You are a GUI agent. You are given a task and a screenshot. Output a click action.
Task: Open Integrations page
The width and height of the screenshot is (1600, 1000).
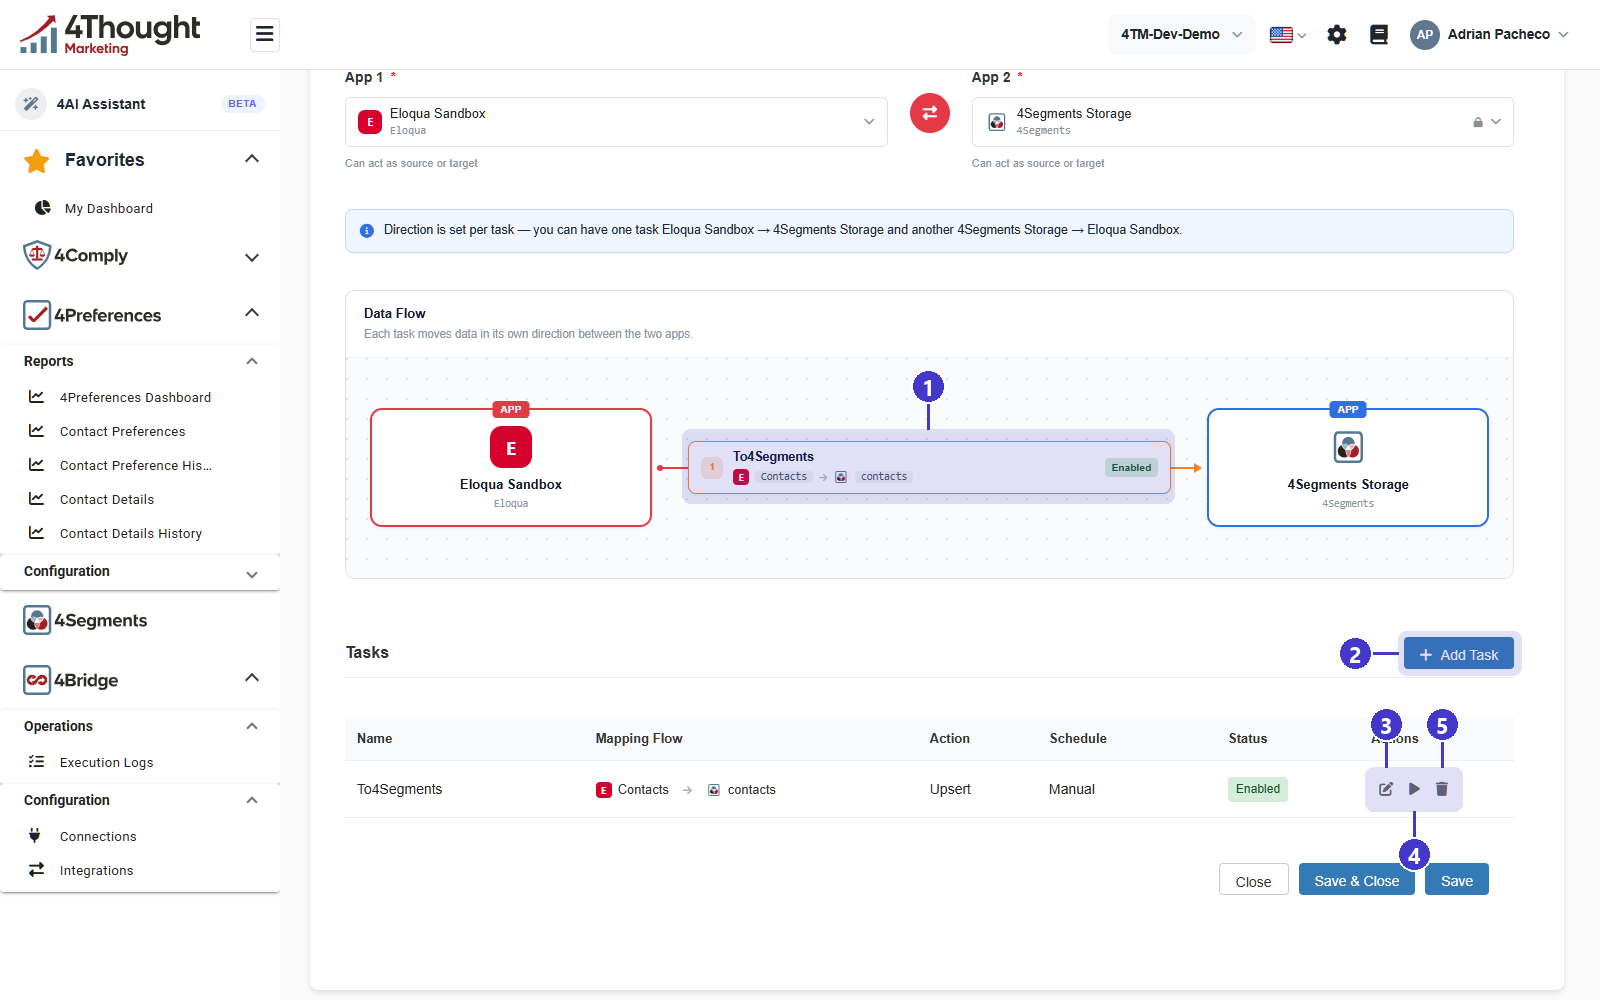coord(96,870)
